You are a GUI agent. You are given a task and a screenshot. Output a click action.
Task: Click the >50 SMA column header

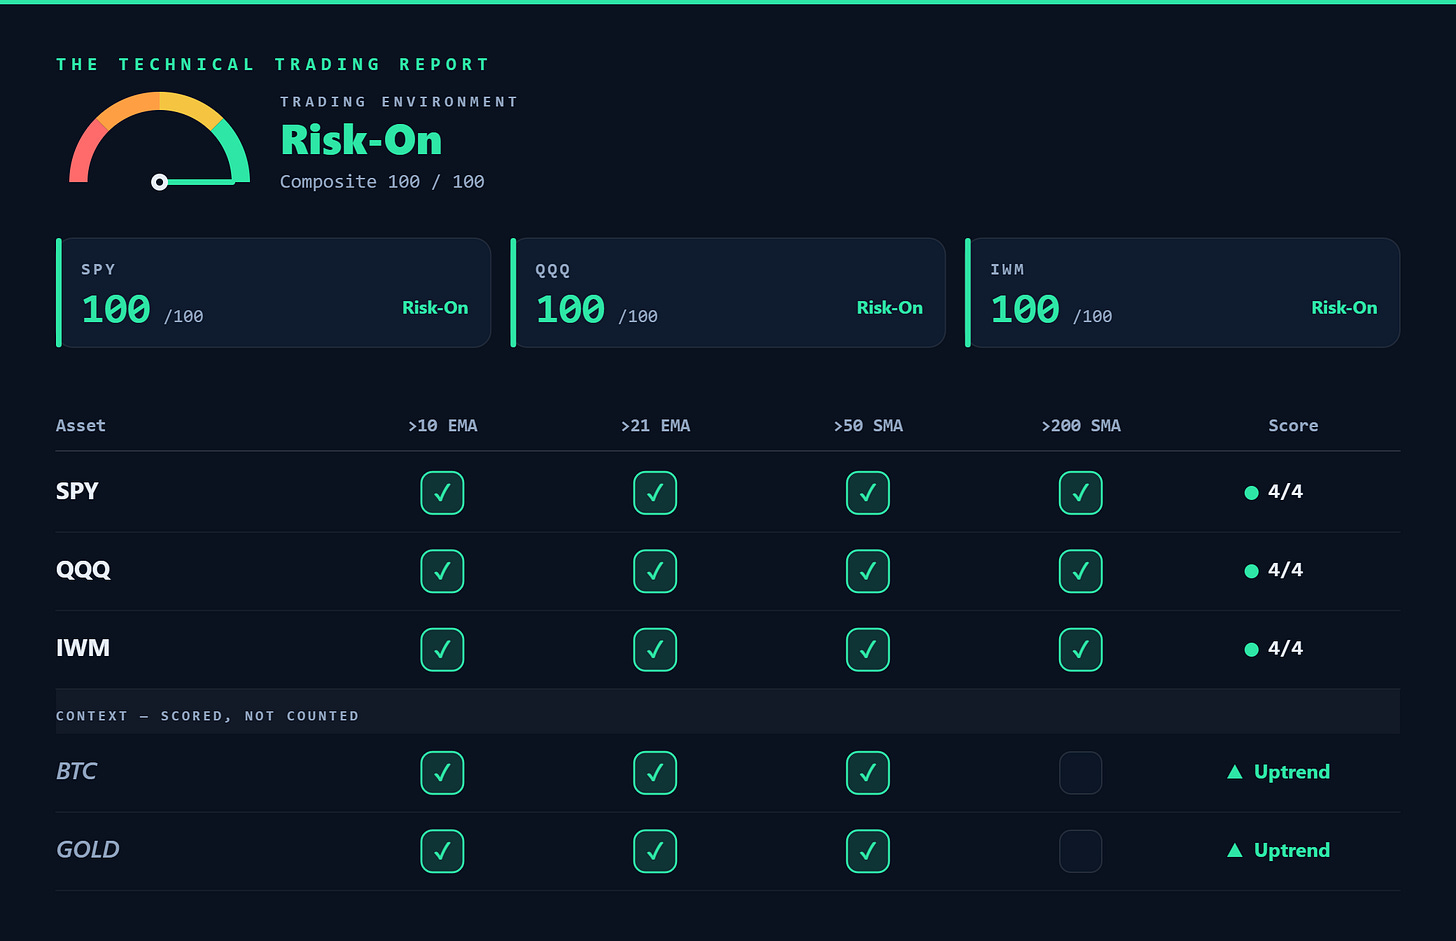pos(868,425)
